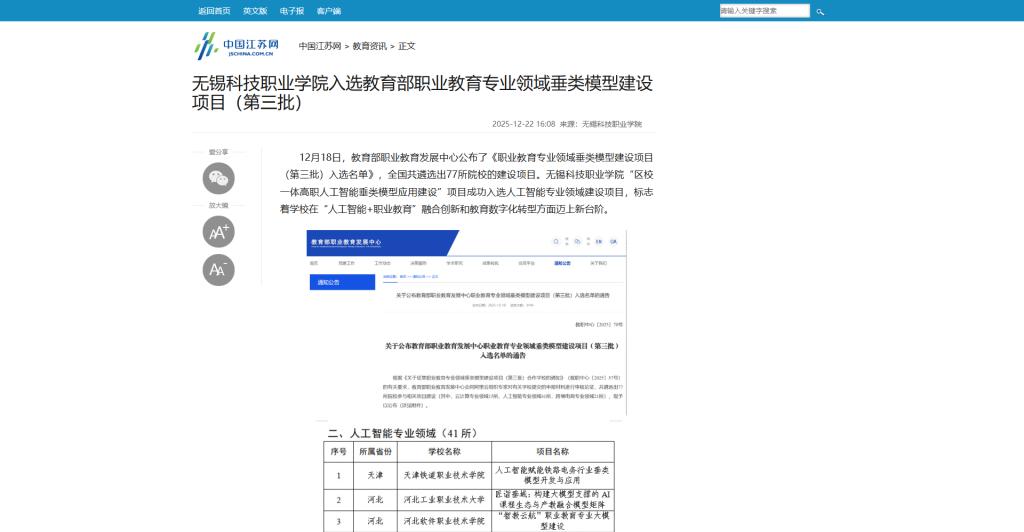Increase font size with AA+ button
Screen dimensions: 1024x532
(218, 232)
